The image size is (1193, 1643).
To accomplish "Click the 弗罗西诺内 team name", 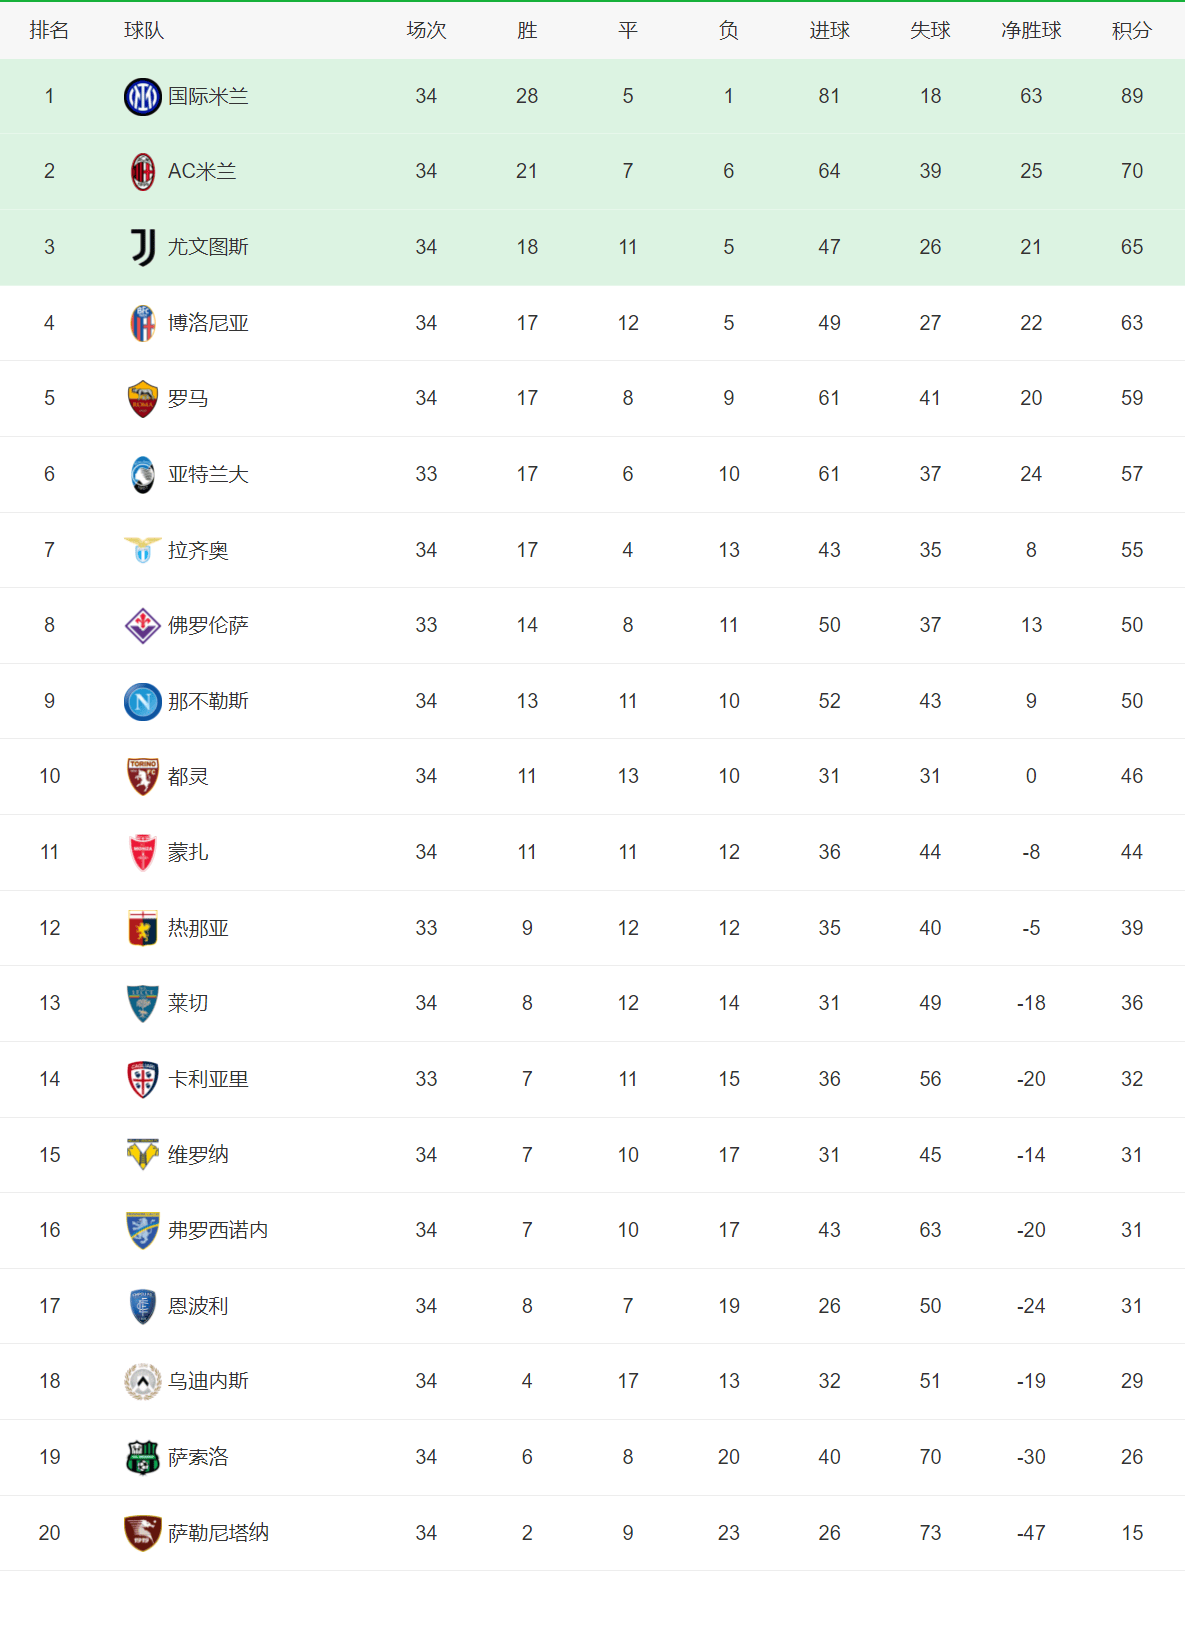I will (x=218, y=1231).
